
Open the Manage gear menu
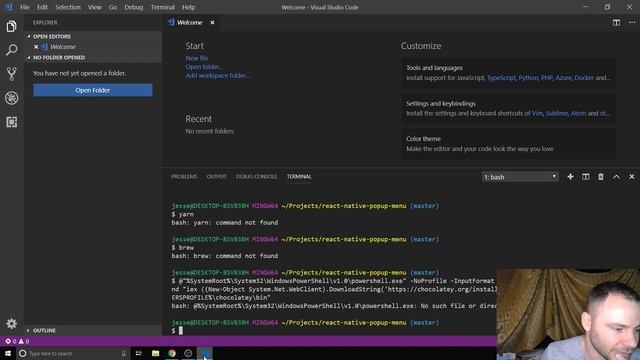pyautogui.click(x=11, y=324)
